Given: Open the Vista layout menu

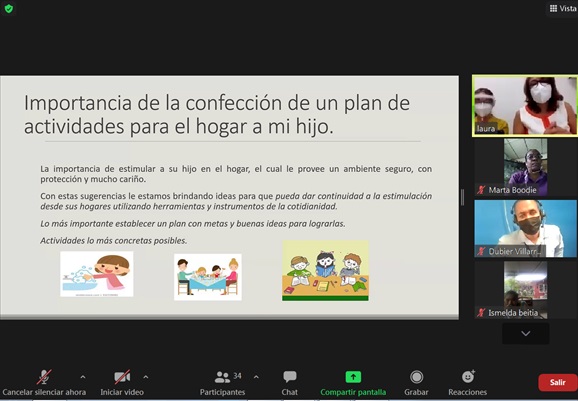Looking at the screenshot, I should (563, 8).
